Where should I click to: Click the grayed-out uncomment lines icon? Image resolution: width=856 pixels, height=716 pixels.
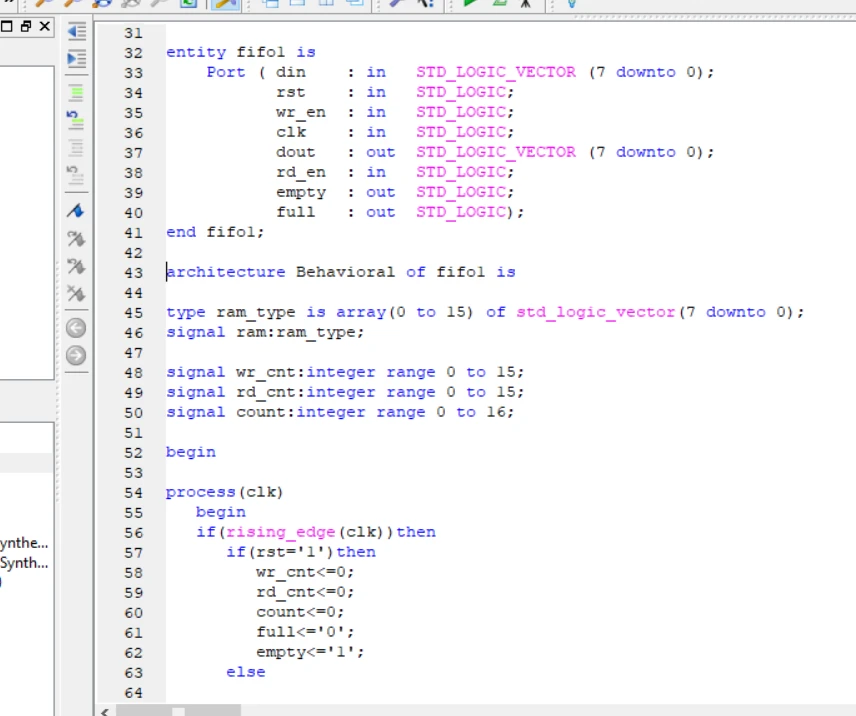pyautogui.click(x=76, y=148)
